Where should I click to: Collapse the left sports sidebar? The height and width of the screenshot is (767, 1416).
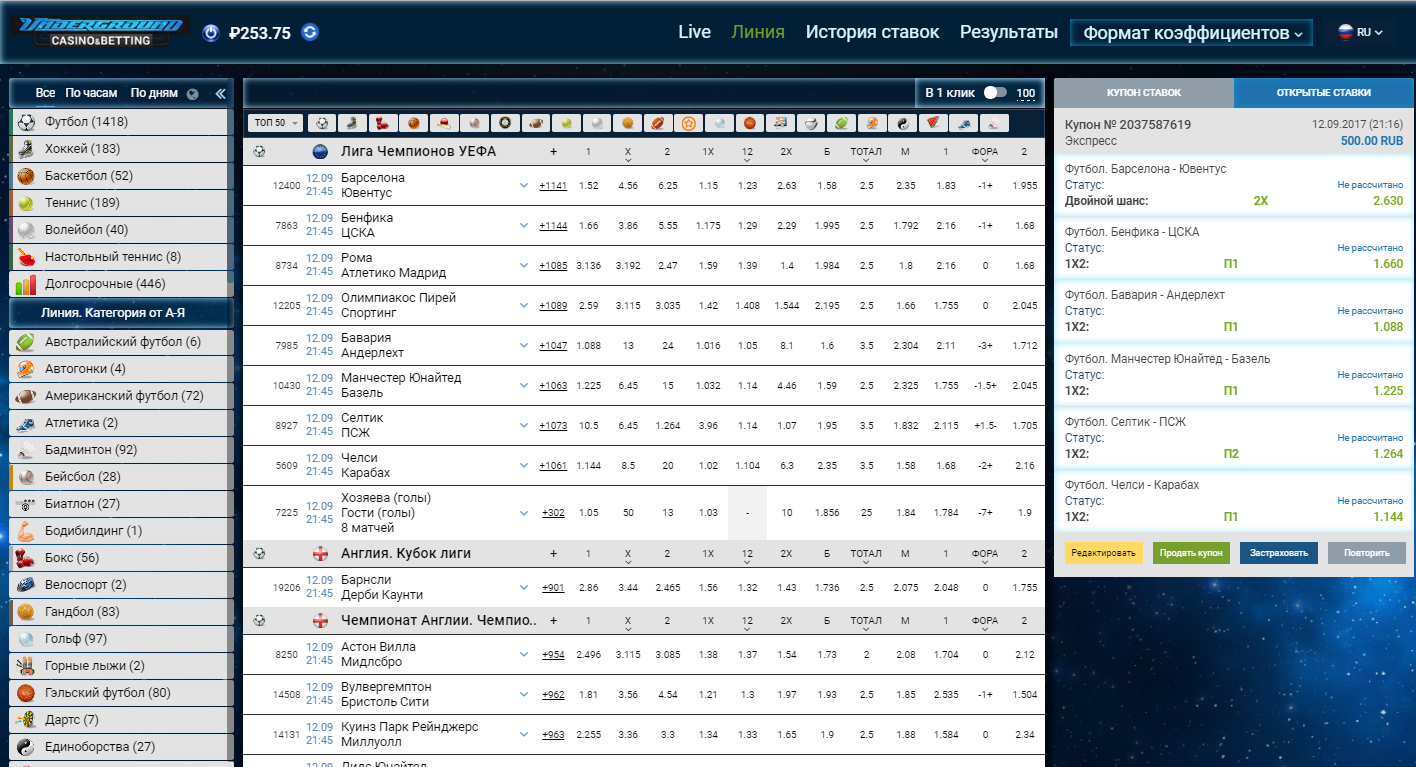point(221,94)
